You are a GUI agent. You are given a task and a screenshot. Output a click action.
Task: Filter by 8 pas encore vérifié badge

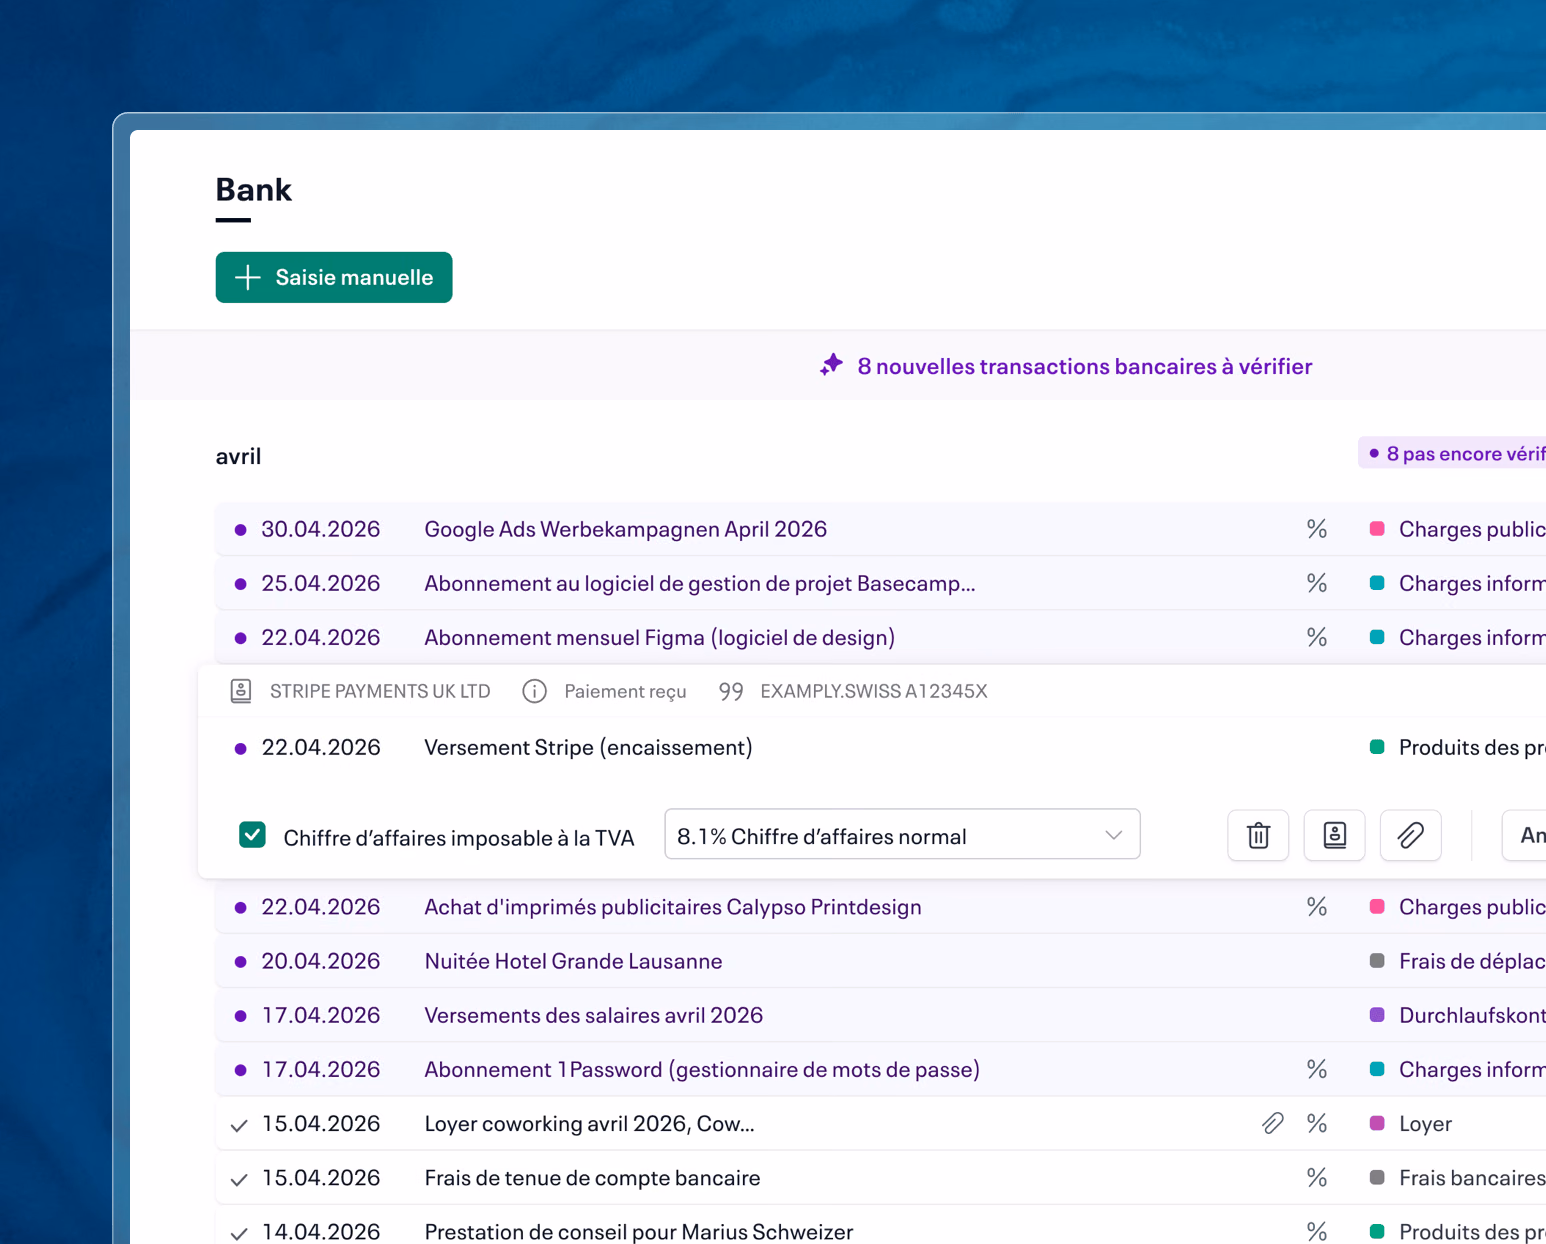1455,453
